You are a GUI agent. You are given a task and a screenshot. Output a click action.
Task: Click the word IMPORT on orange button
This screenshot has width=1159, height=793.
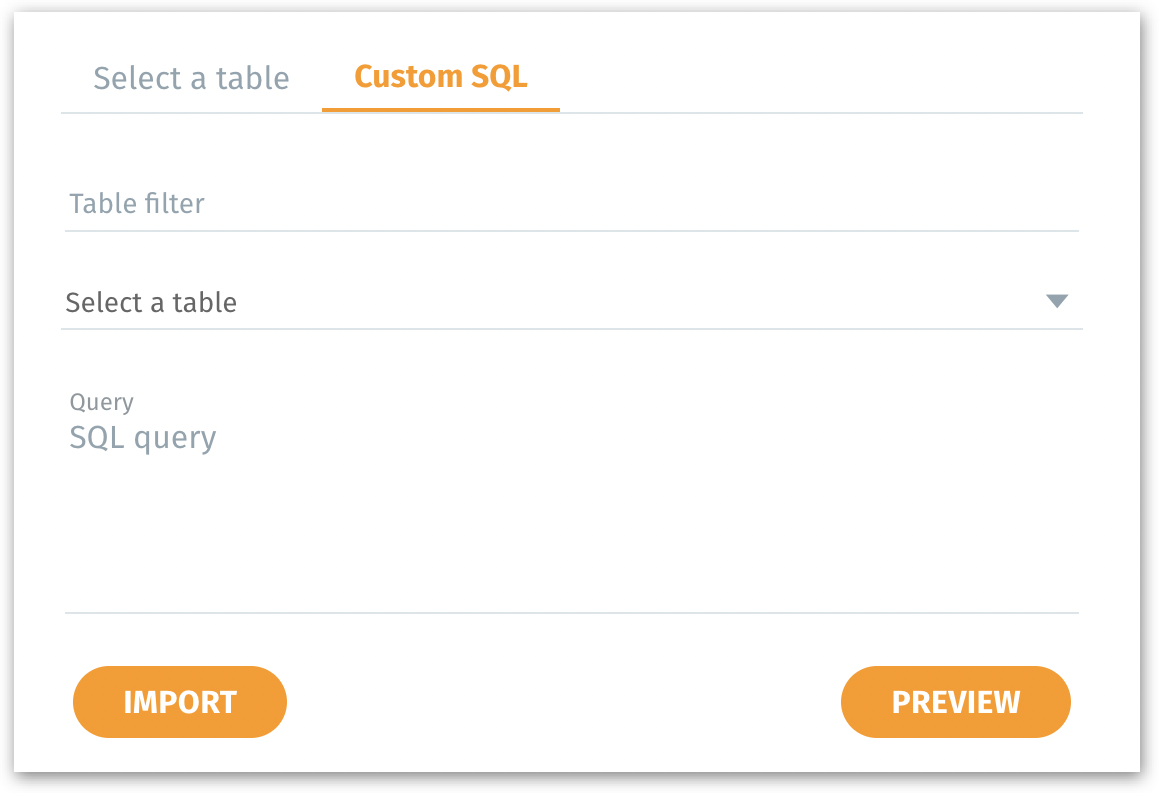[180, 702]
